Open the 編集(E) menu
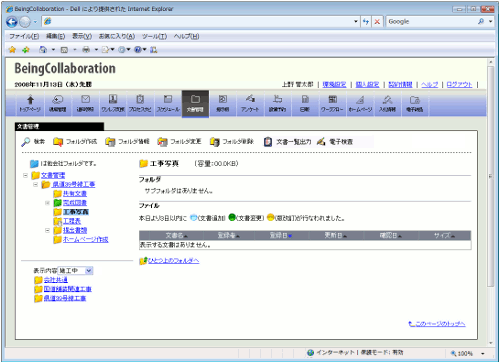This screenshot has width=500, height=363. tap(55, 36)
